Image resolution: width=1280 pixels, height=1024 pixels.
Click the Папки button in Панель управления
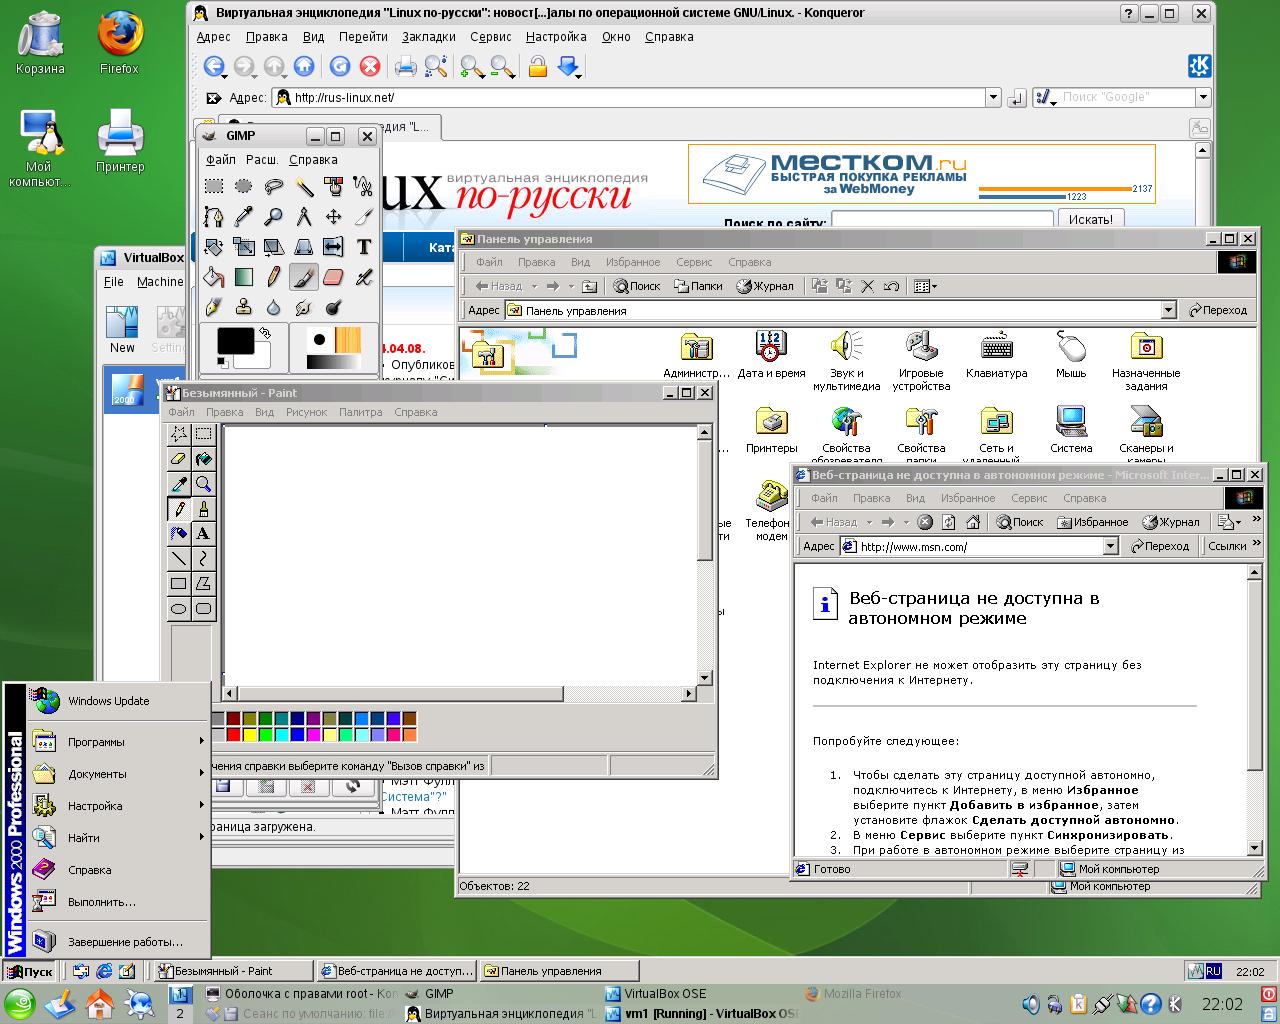pyautogui.click(x=697, y=286)
